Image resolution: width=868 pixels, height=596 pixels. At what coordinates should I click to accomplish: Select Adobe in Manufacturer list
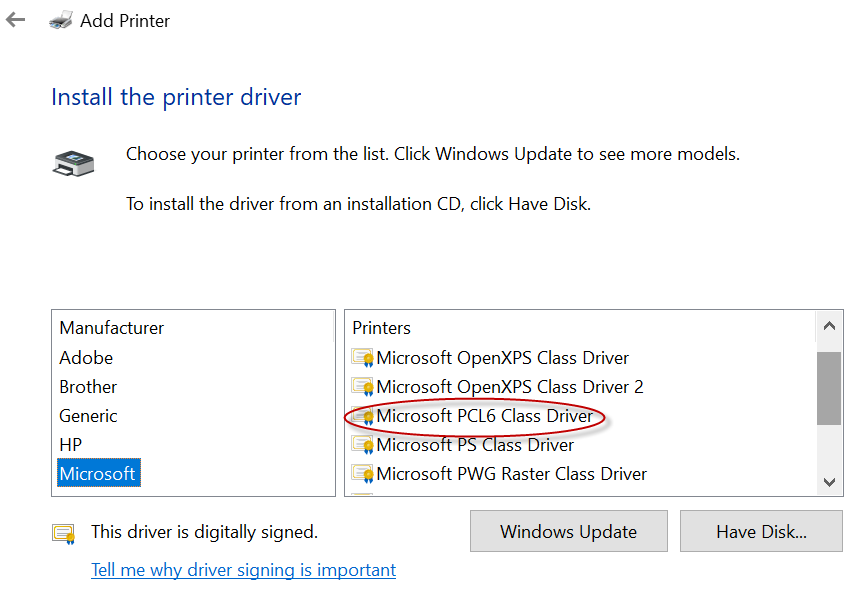click(86, 358)
